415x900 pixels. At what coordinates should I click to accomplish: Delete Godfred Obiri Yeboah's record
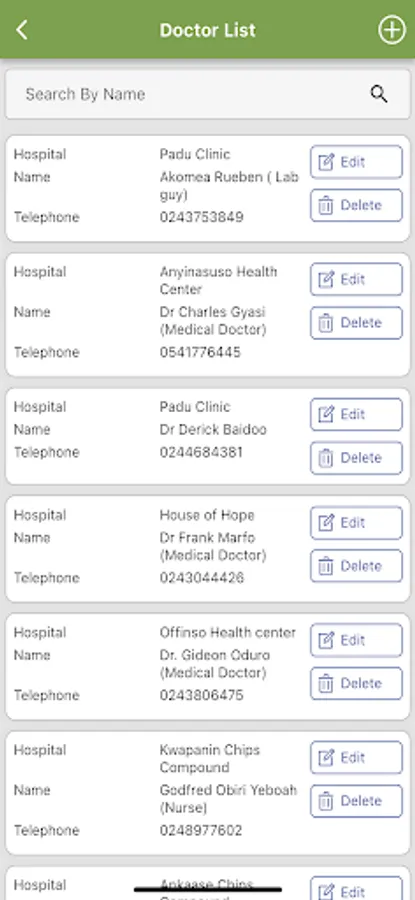point(356,801)
